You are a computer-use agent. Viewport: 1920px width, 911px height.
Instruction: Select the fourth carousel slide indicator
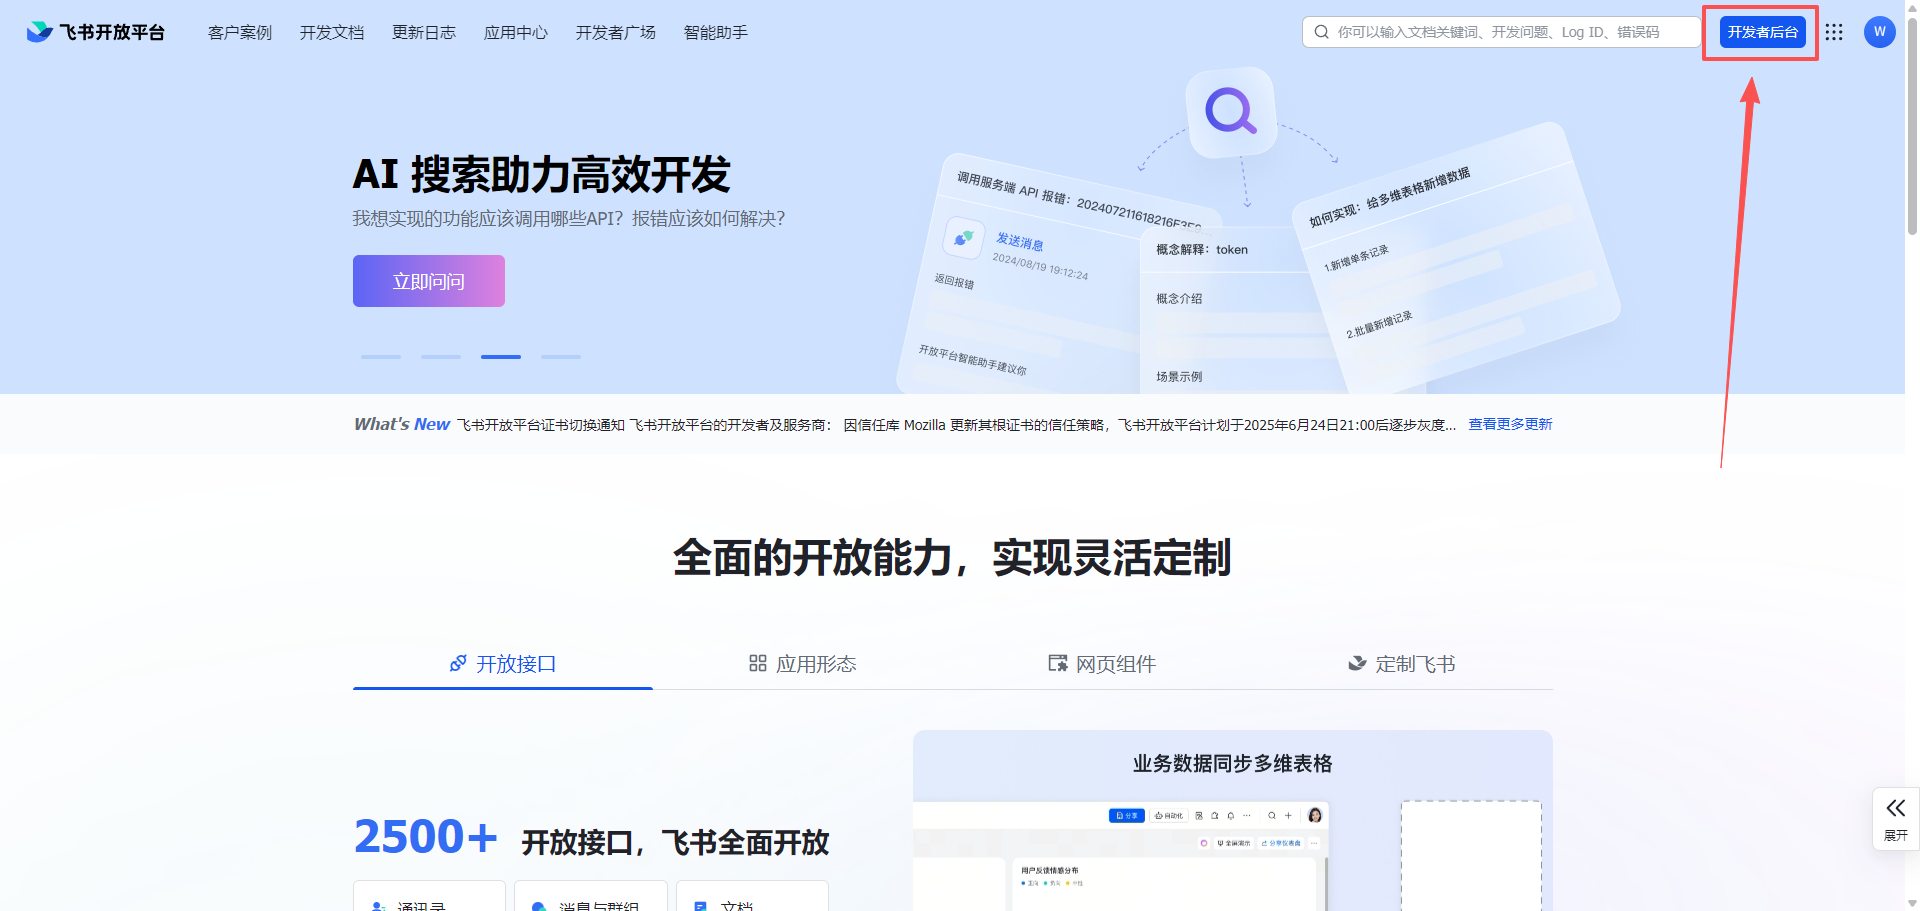(x=561, y=357)
